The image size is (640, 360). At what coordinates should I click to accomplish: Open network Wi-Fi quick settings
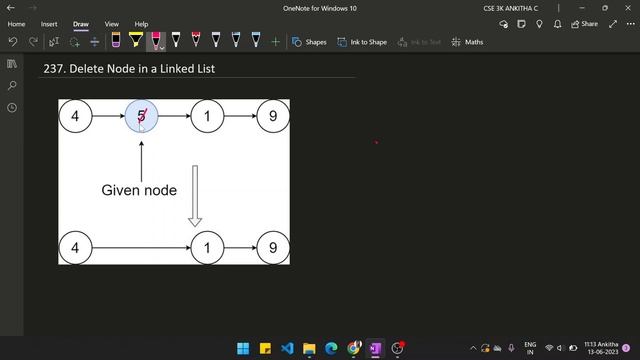(549, 348)
